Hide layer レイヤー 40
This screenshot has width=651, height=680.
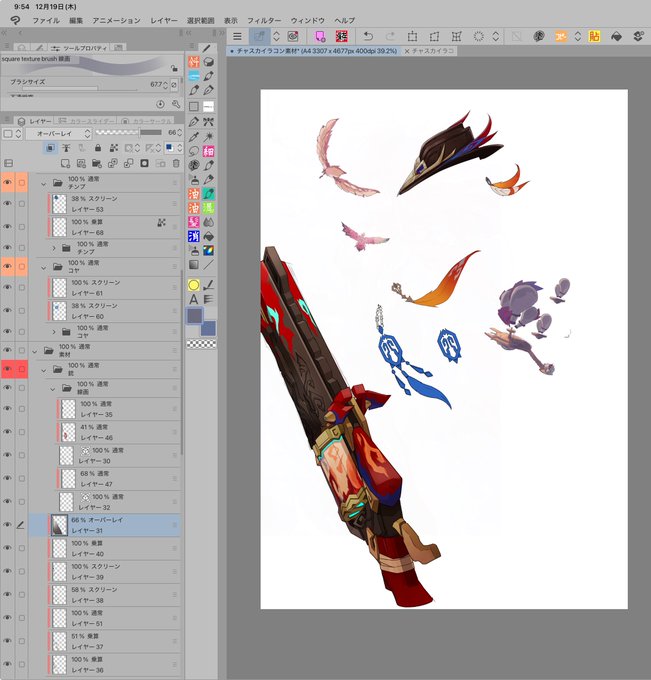[x=7, y=548]
